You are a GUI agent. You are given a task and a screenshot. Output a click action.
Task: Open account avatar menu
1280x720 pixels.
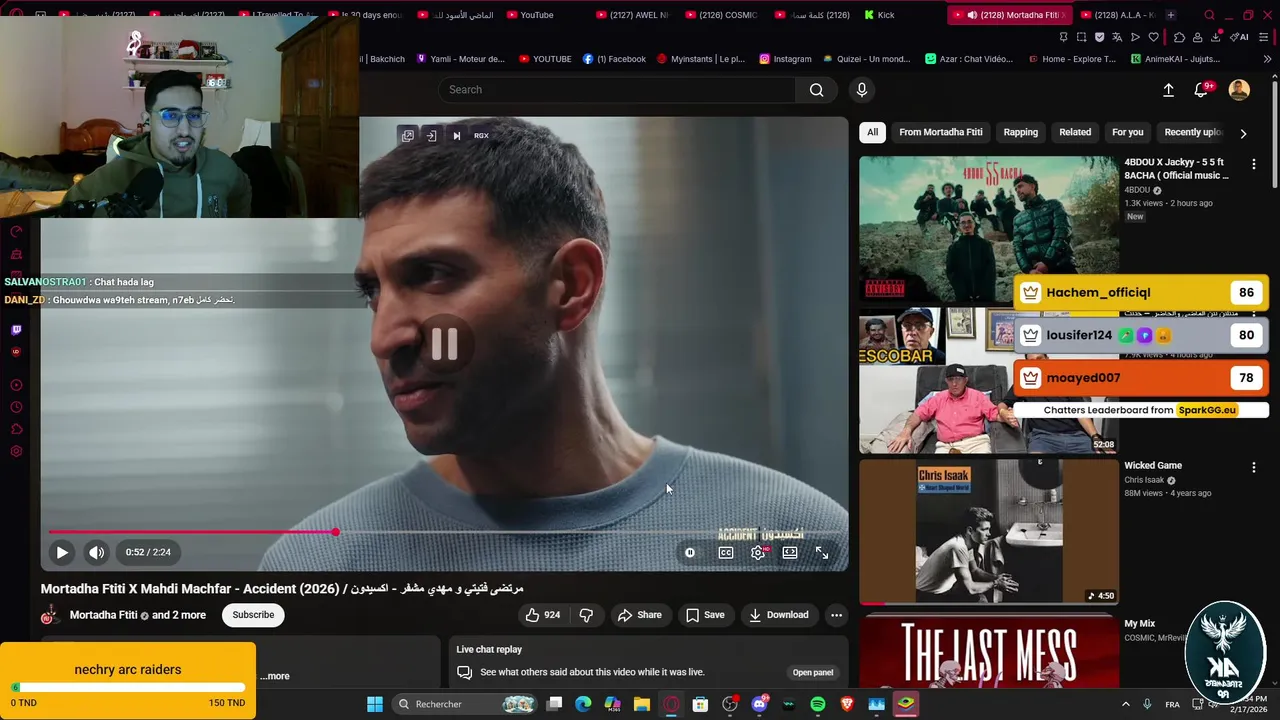pos(1239,90)
